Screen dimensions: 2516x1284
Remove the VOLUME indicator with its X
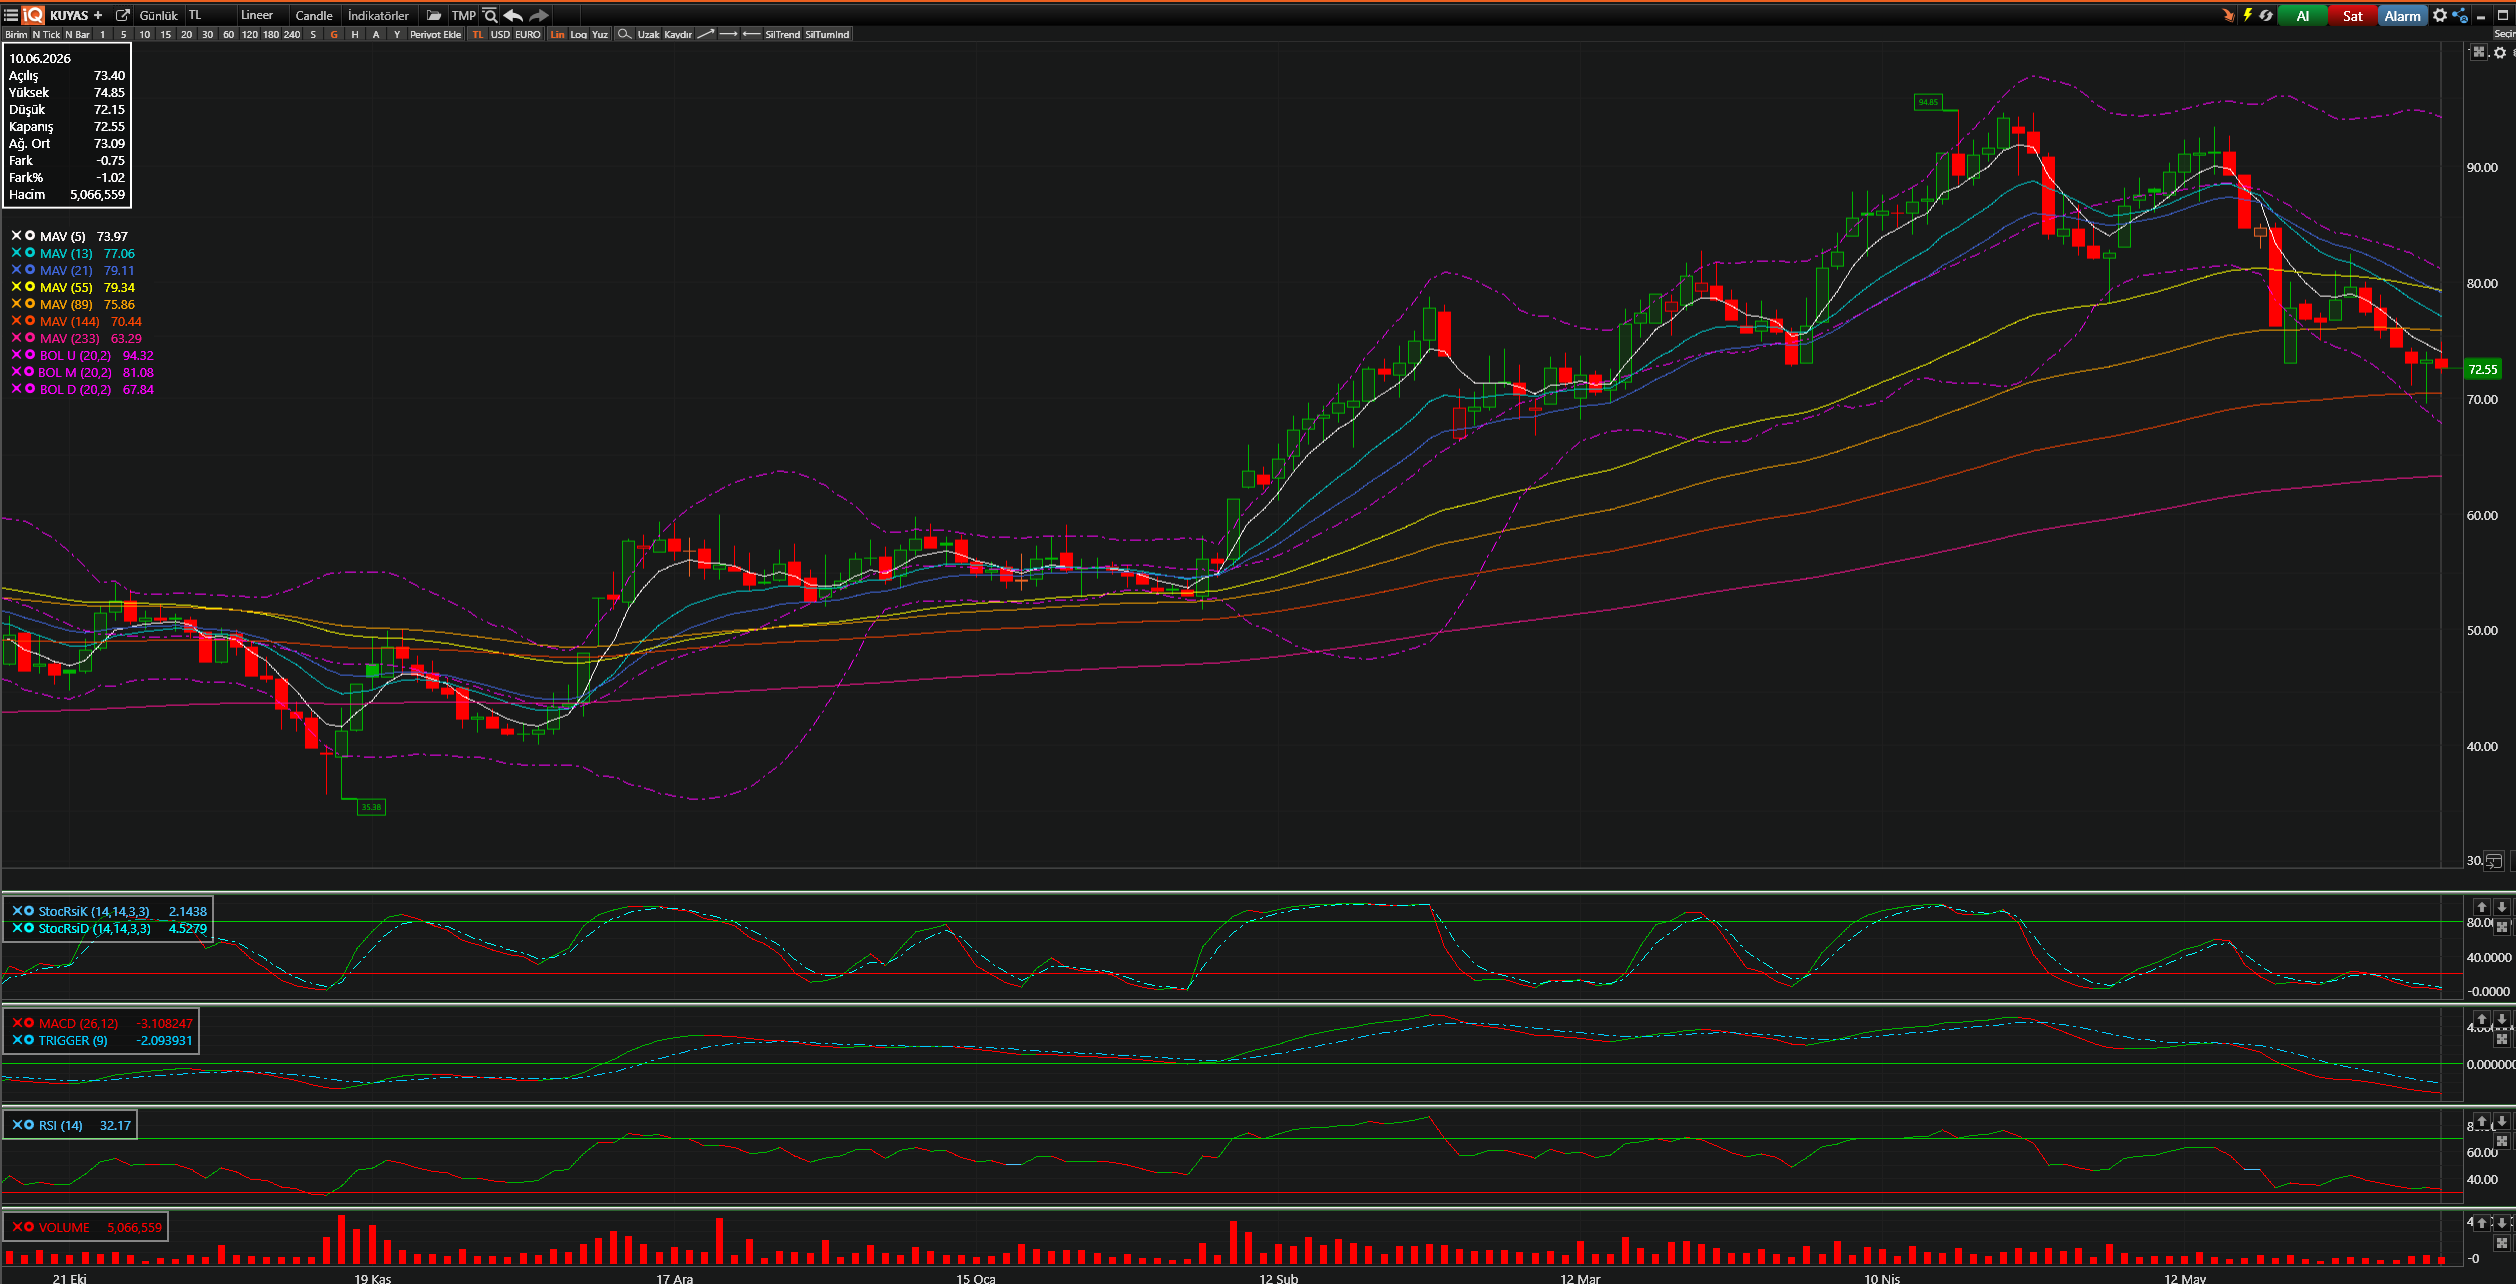coord(17,1227)
